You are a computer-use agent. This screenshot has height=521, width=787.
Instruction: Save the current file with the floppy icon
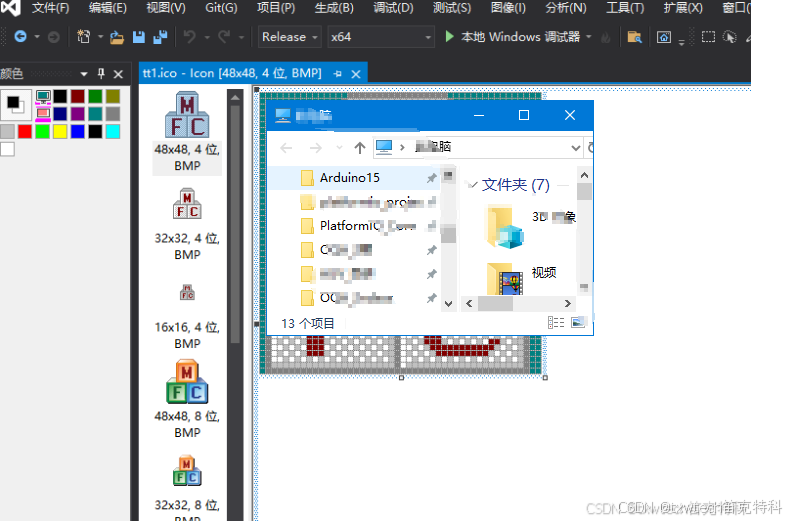tap(139, 37)
